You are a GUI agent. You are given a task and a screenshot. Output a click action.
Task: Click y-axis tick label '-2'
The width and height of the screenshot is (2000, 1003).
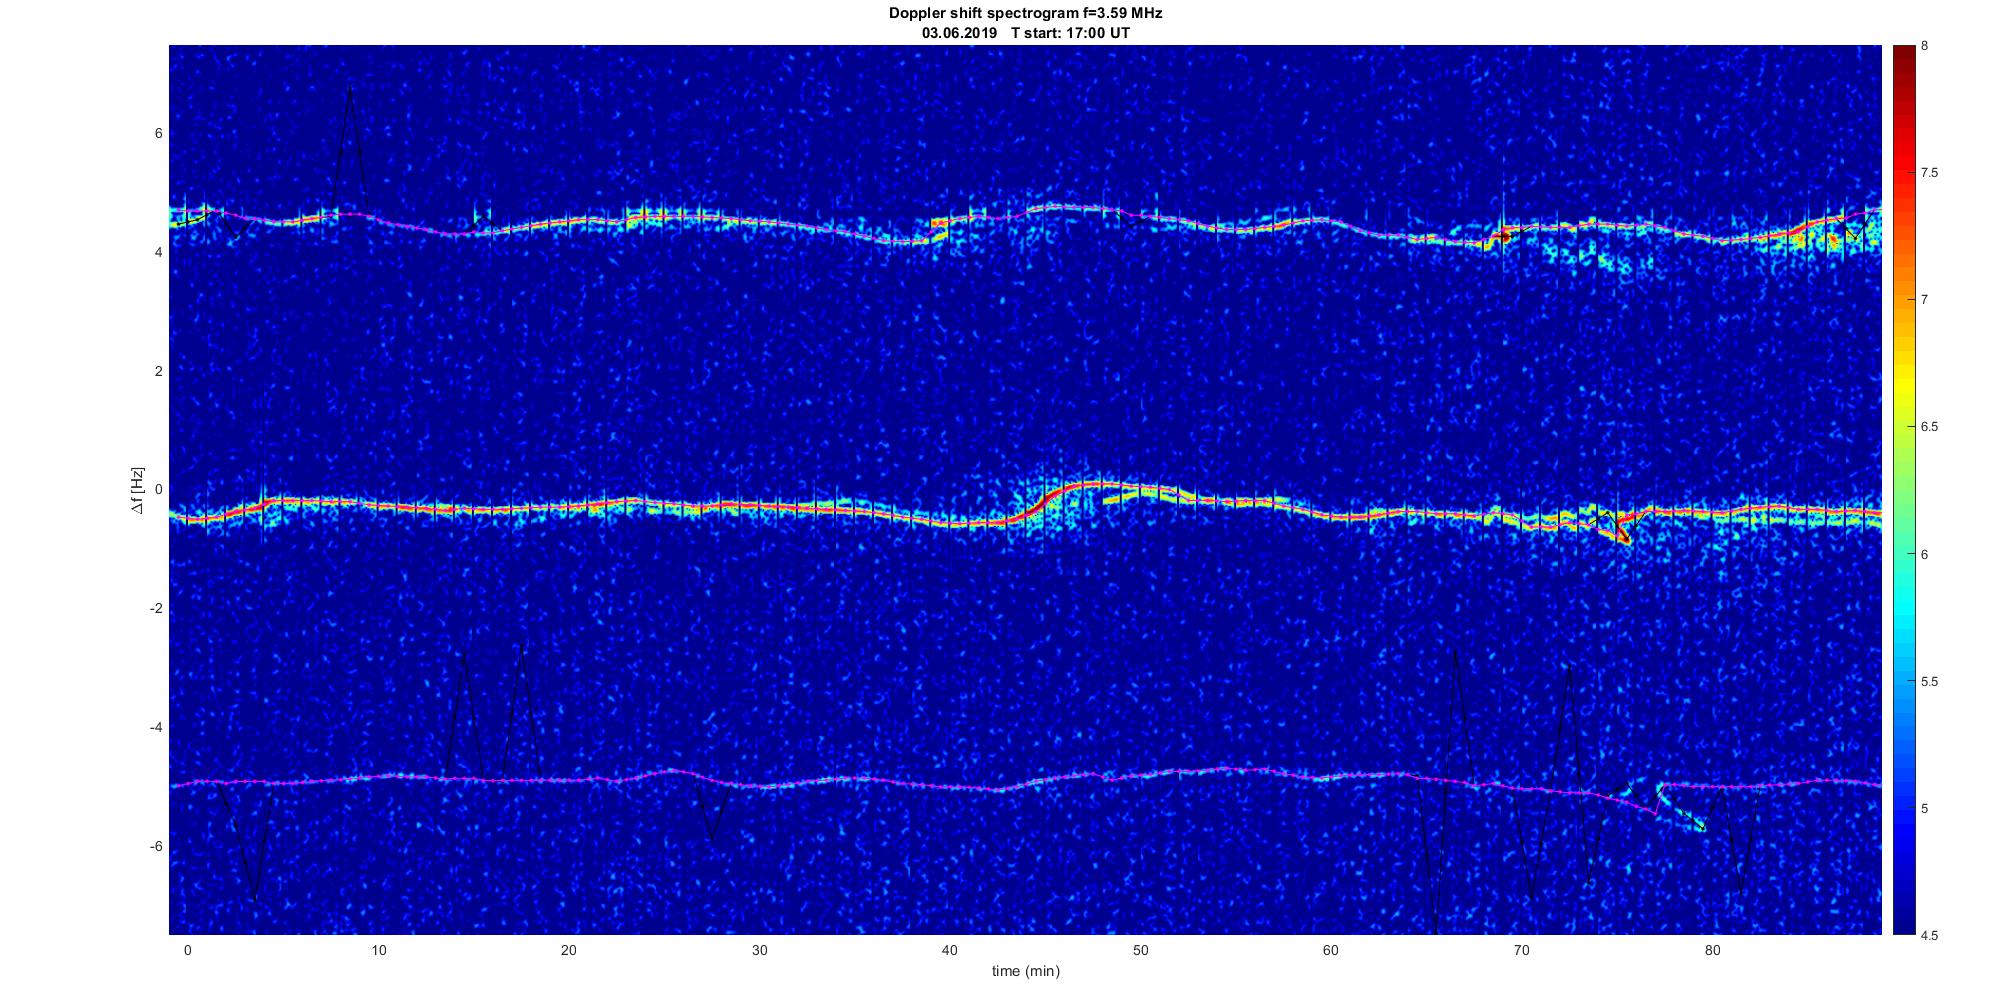[x=156, y=609]
